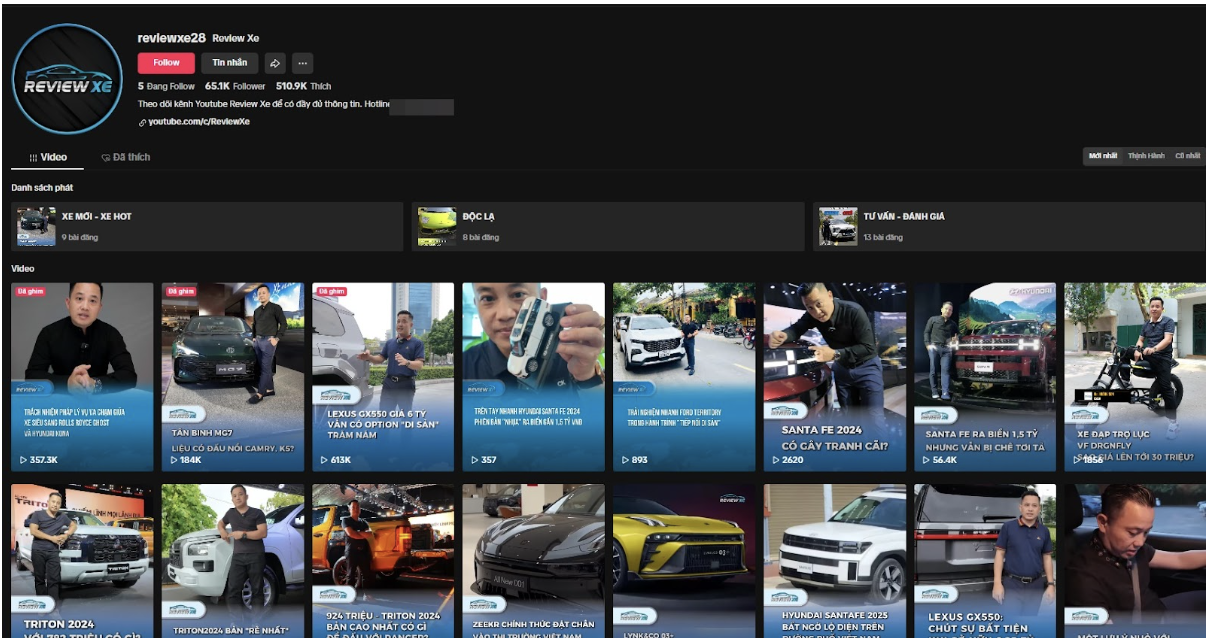Image resolution: width=1206 pixels, height=640 pixels.
Task: Click the share arrow icon beside Tin nhắn
Action: click(275, 63)
